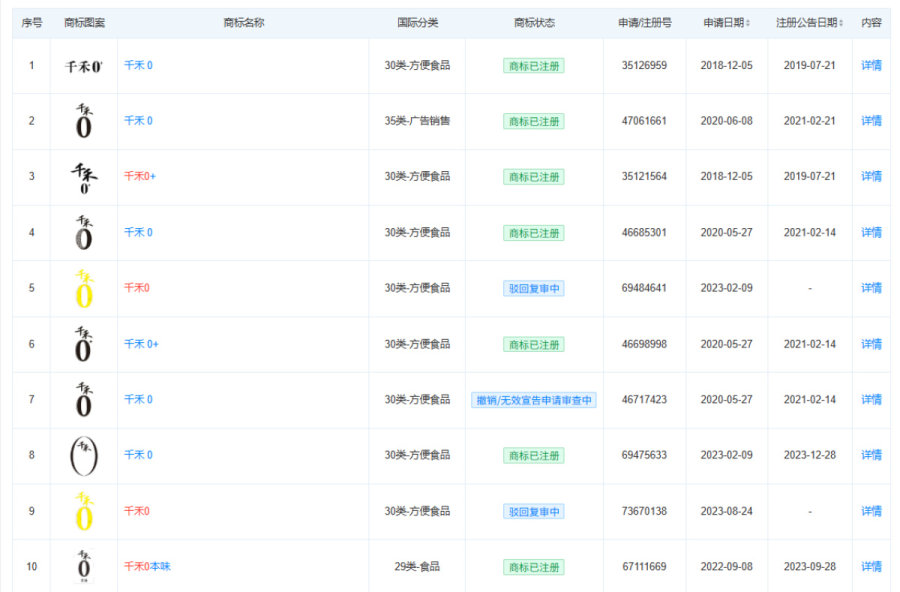View 详情 for application number 47061661
This screenshot has width=900, height=592.
871,121
